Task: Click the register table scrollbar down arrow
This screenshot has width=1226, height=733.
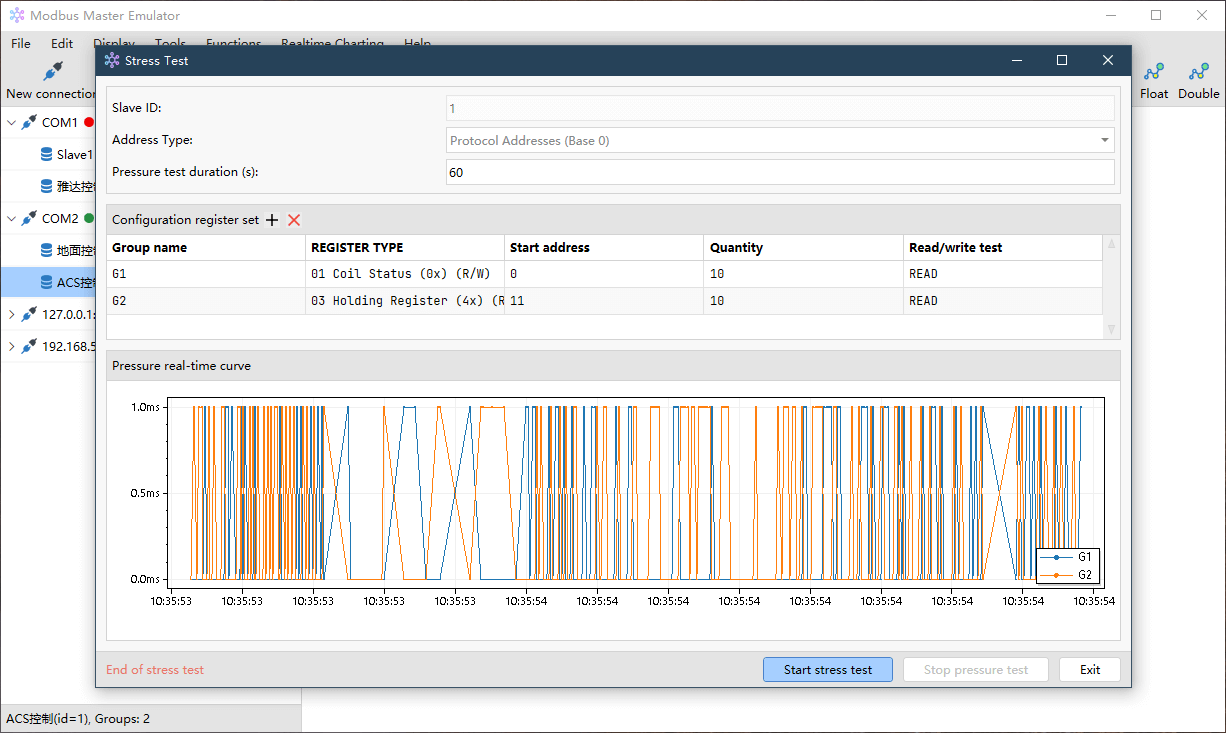Action: tap(1112, 329)
